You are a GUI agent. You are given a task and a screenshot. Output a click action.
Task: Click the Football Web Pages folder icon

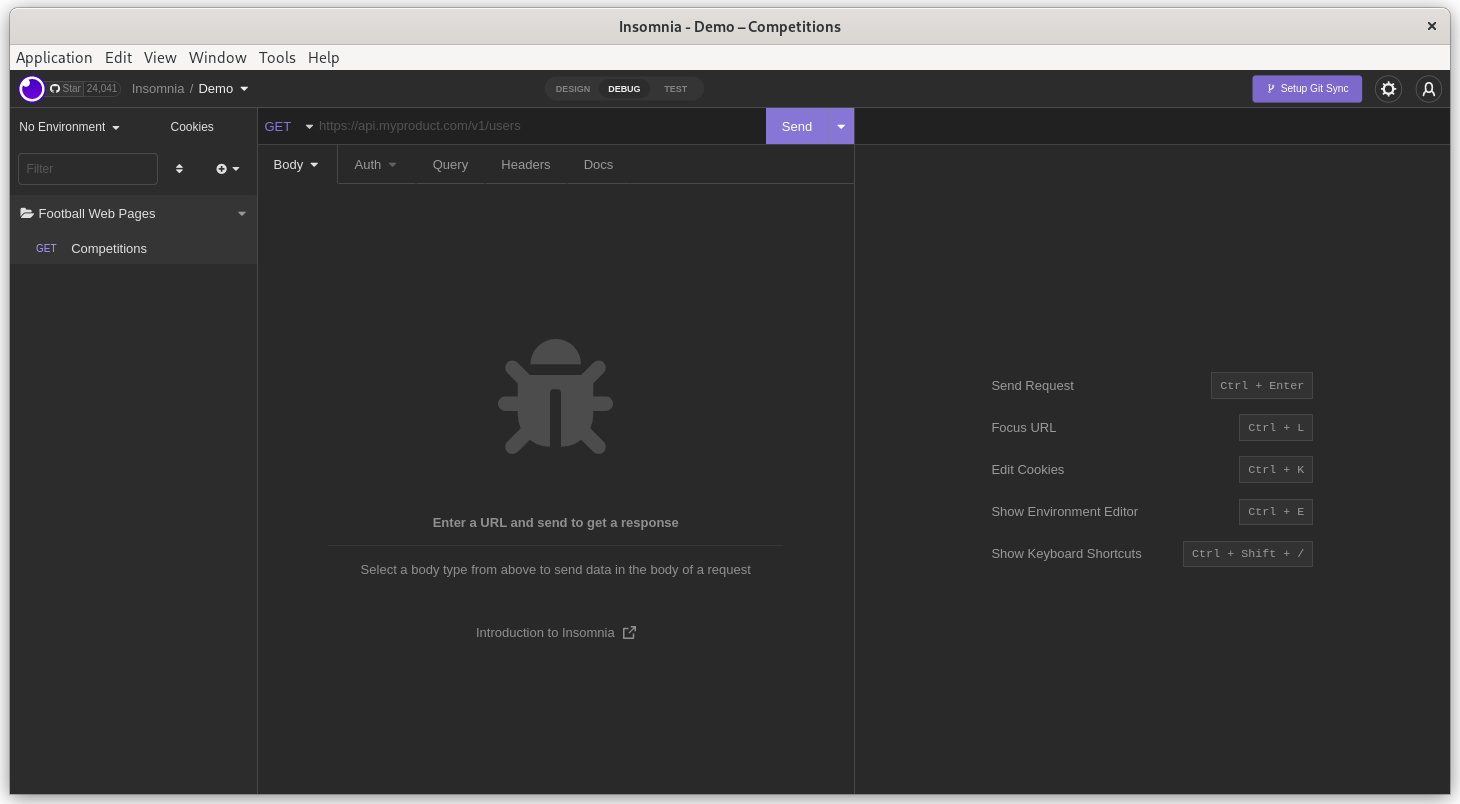pyautogui.click(x=27, y=214)
